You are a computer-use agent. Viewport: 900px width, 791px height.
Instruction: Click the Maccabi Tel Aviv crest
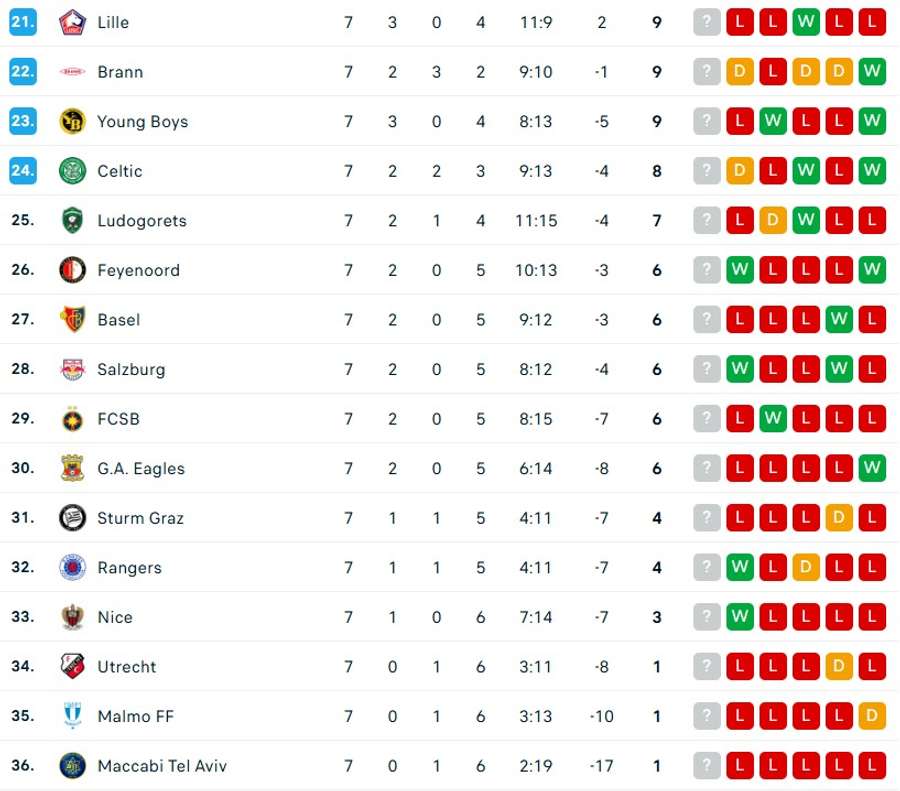[73, 766]
